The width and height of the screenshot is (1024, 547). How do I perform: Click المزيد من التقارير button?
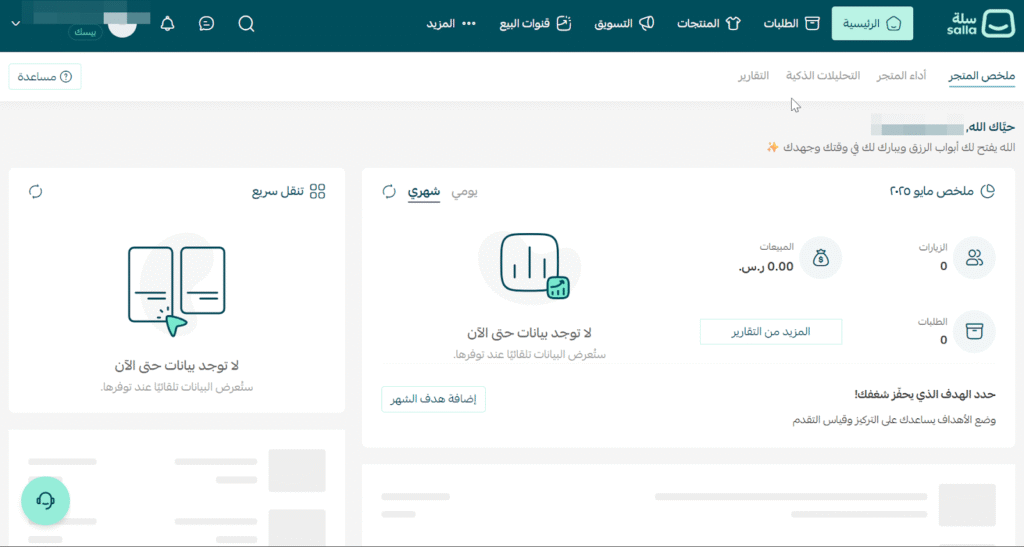click(x=770, y=331)
